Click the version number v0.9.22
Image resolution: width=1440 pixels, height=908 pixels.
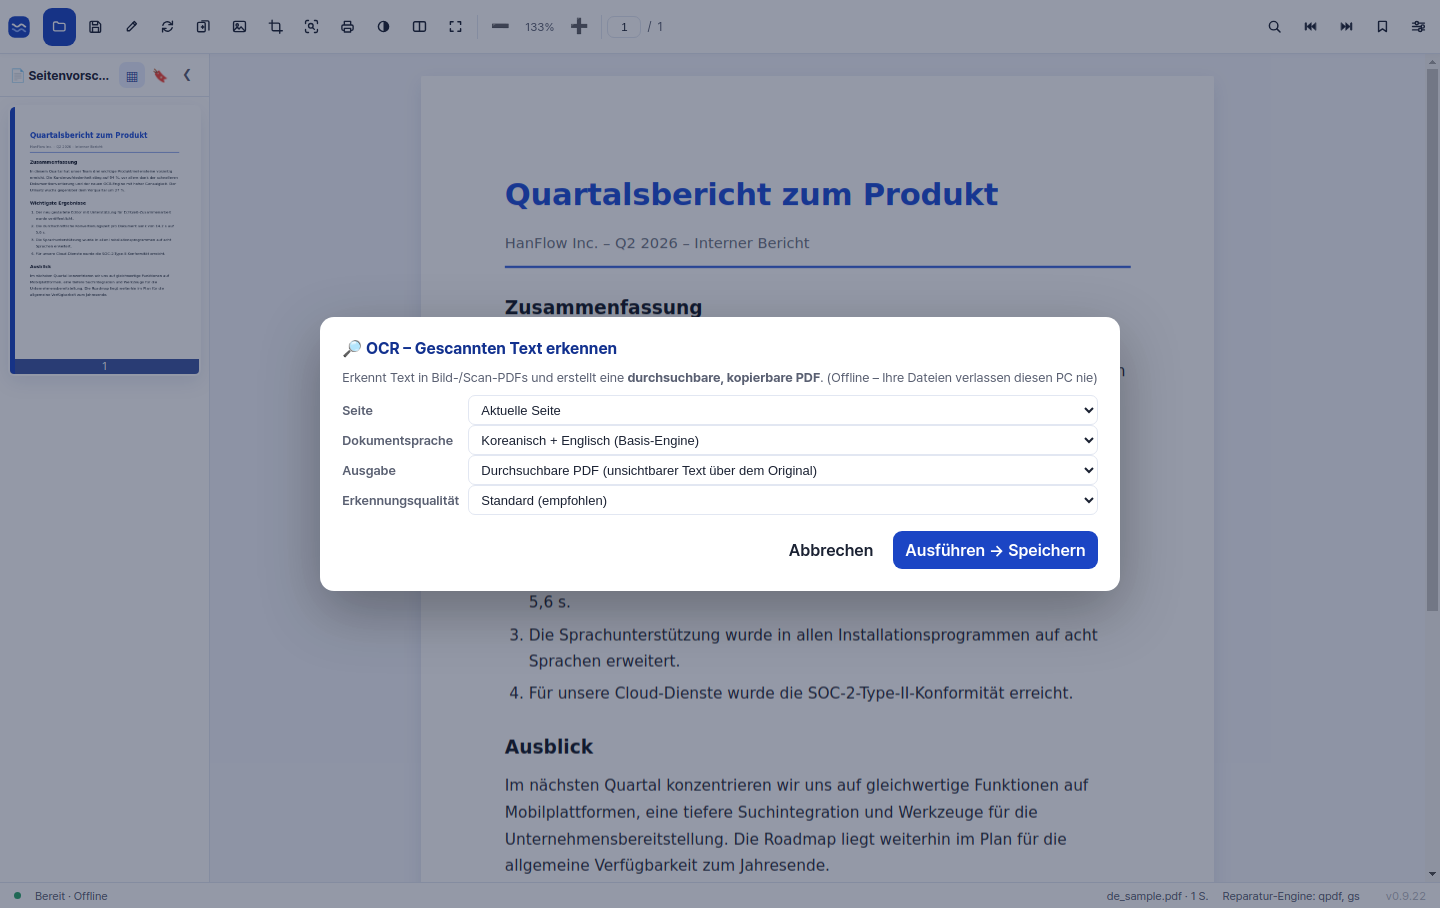pyautogui.click(x=1406, y=896)
